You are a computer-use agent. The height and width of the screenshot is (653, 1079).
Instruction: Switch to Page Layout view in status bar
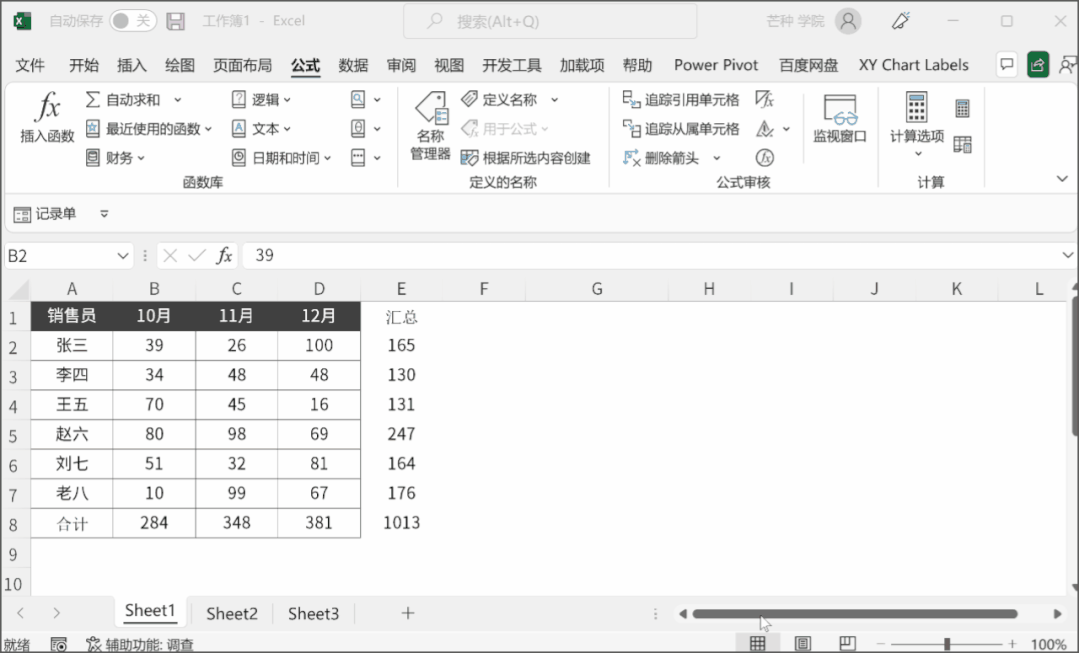coord(803,644)
